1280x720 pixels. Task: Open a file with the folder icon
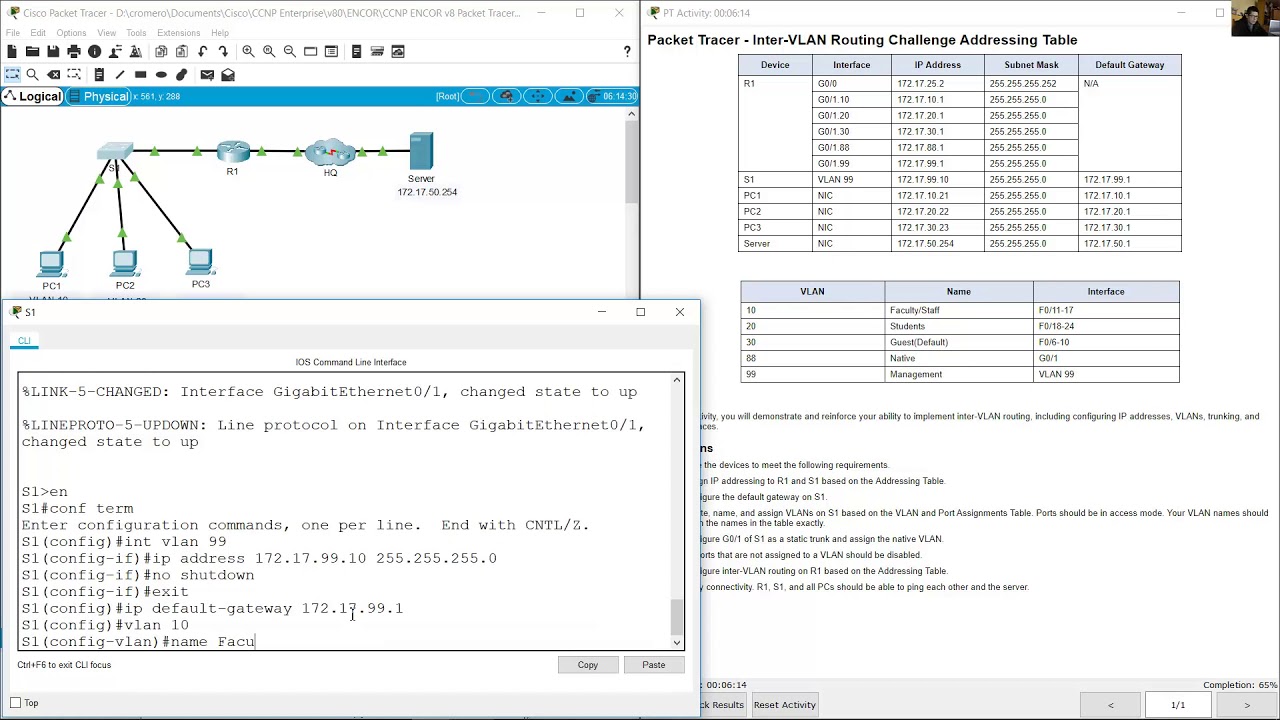[x=32, y=52]
